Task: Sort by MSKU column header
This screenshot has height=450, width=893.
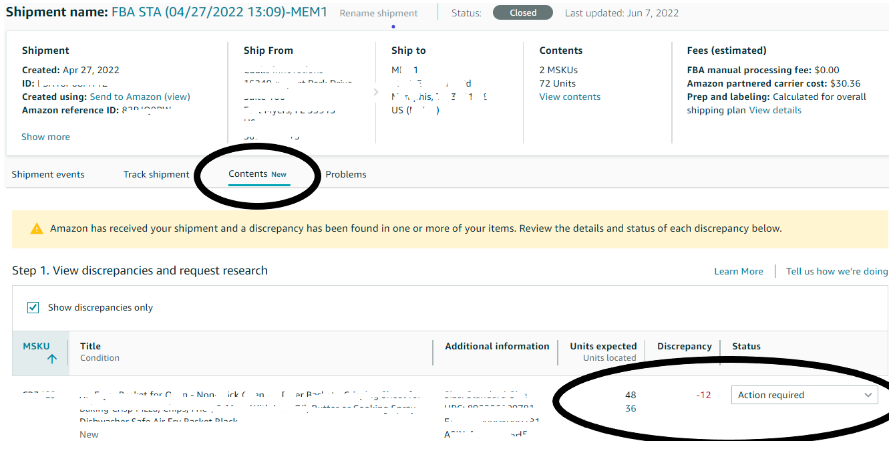Action: tap(36, 346)
